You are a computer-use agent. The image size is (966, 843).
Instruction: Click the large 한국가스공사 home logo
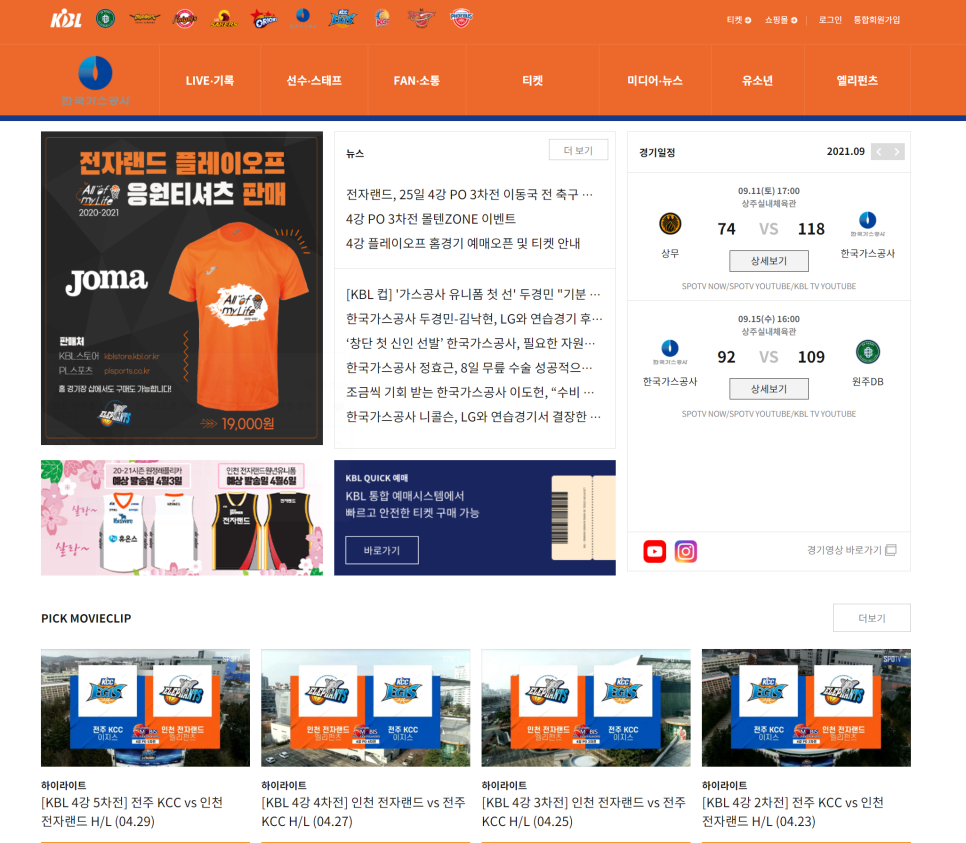point(95,80)
